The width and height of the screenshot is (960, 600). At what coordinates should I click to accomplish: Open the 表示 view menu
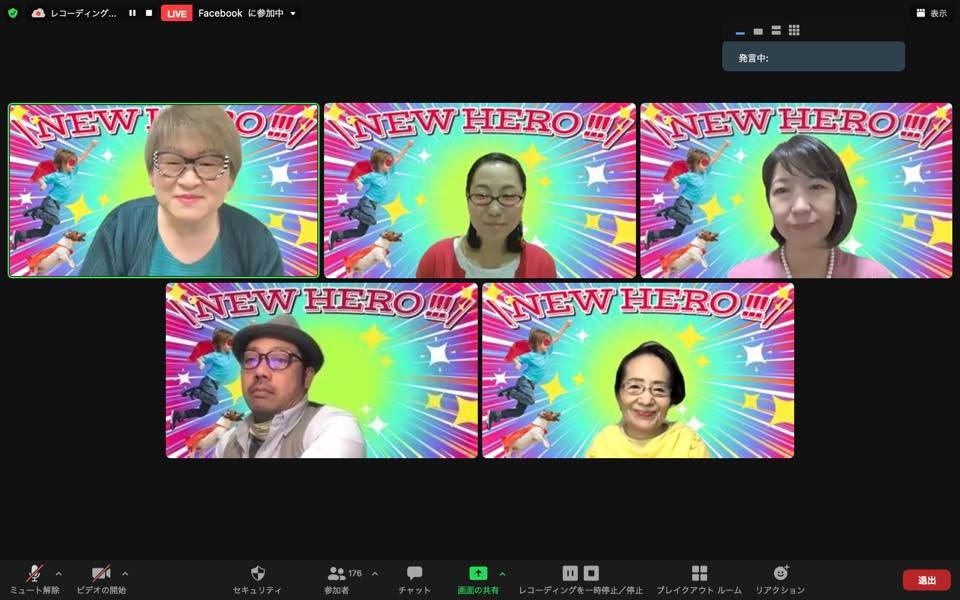pos(932,13)
